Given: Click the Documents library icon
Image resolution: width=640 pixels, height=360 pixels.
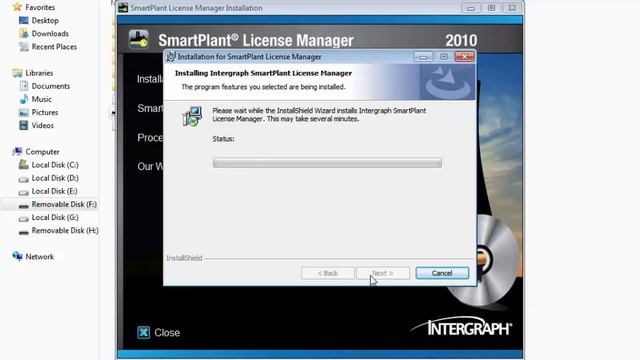Looking at the screenshot, I should pos(24,86).
